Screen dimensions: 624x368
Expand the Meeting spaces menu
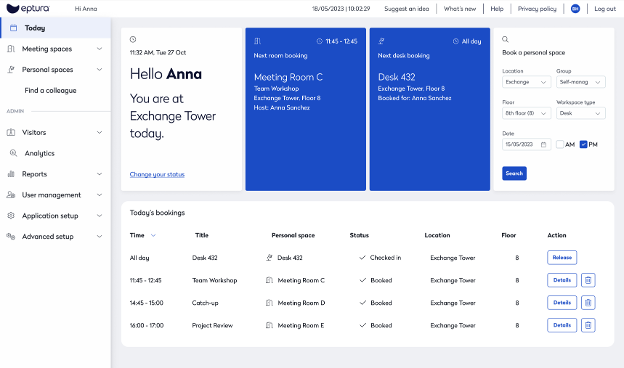(99, 49)
